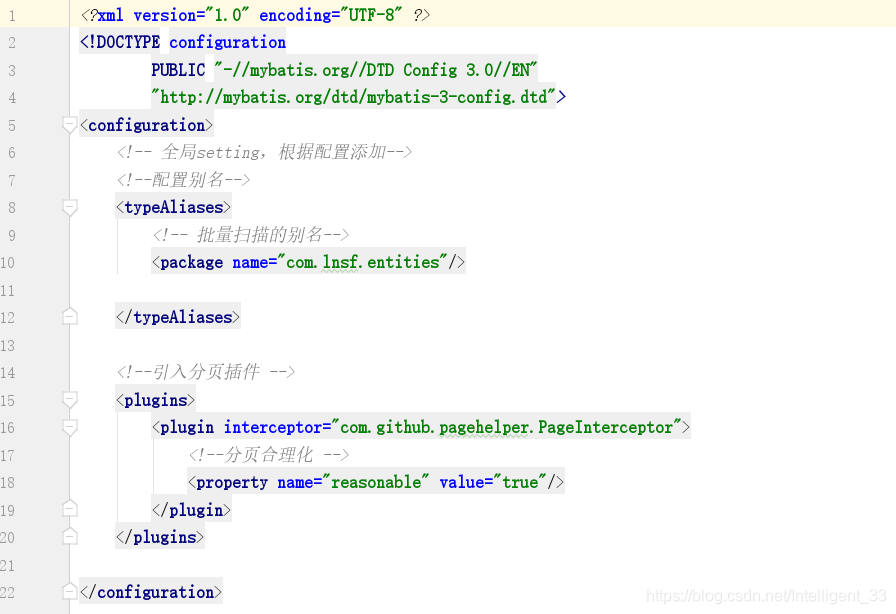Click the property name value "reasonable"
The image size is (896, 614).
tap(376, 482)
